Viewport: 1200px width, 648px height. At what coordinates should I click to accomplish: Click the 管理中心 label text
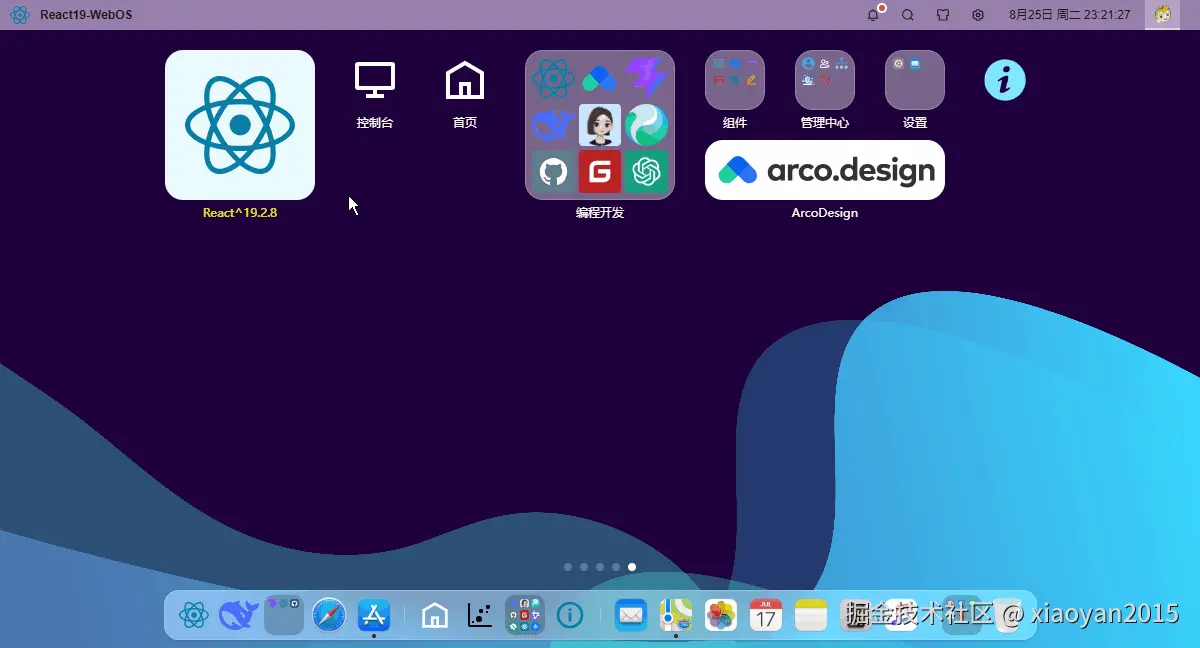pyautogui.click(x=825, y=123)
